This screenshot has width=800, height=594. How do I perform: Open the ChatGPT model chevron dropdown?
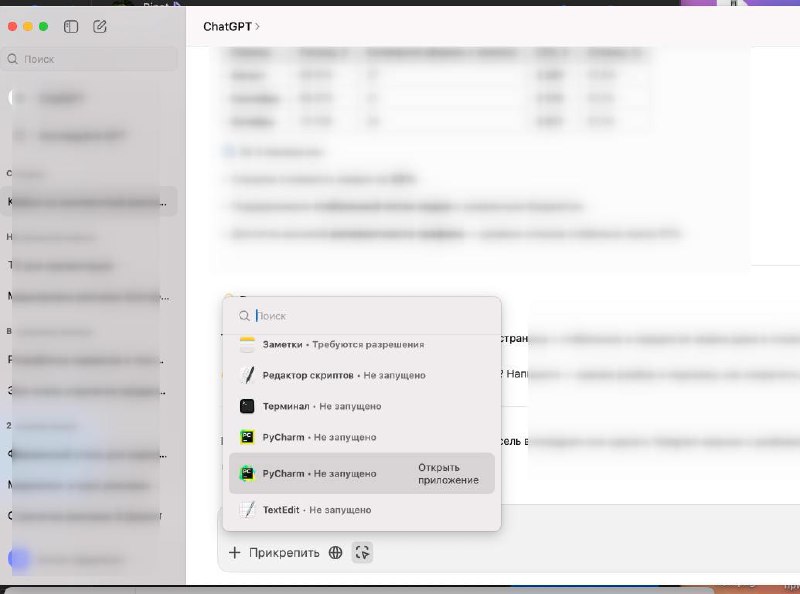pyautogui.click(x=231, y=27)
